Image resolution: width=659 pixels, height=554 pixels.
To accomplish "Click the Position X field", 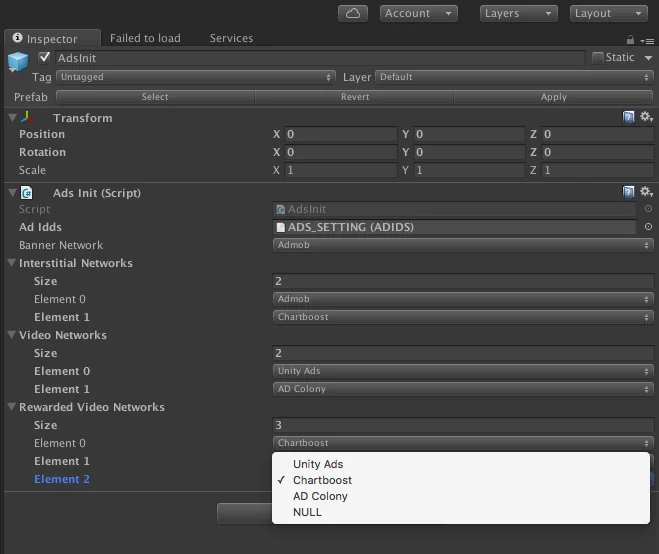I will pos(340,134).
